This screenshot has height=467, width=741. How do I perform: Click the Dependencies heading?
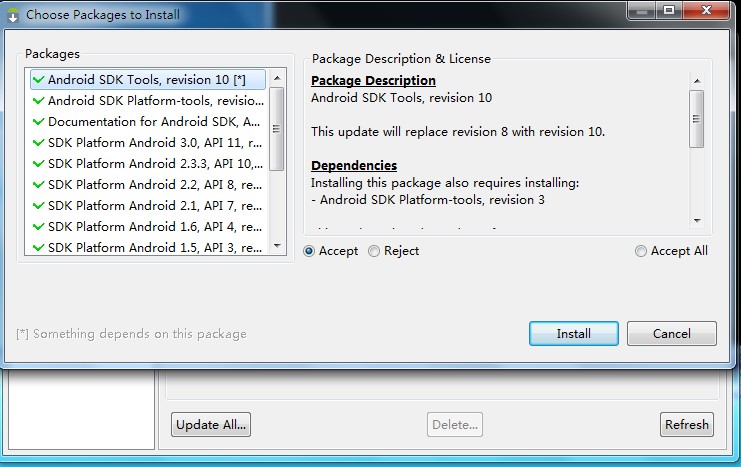354,165
